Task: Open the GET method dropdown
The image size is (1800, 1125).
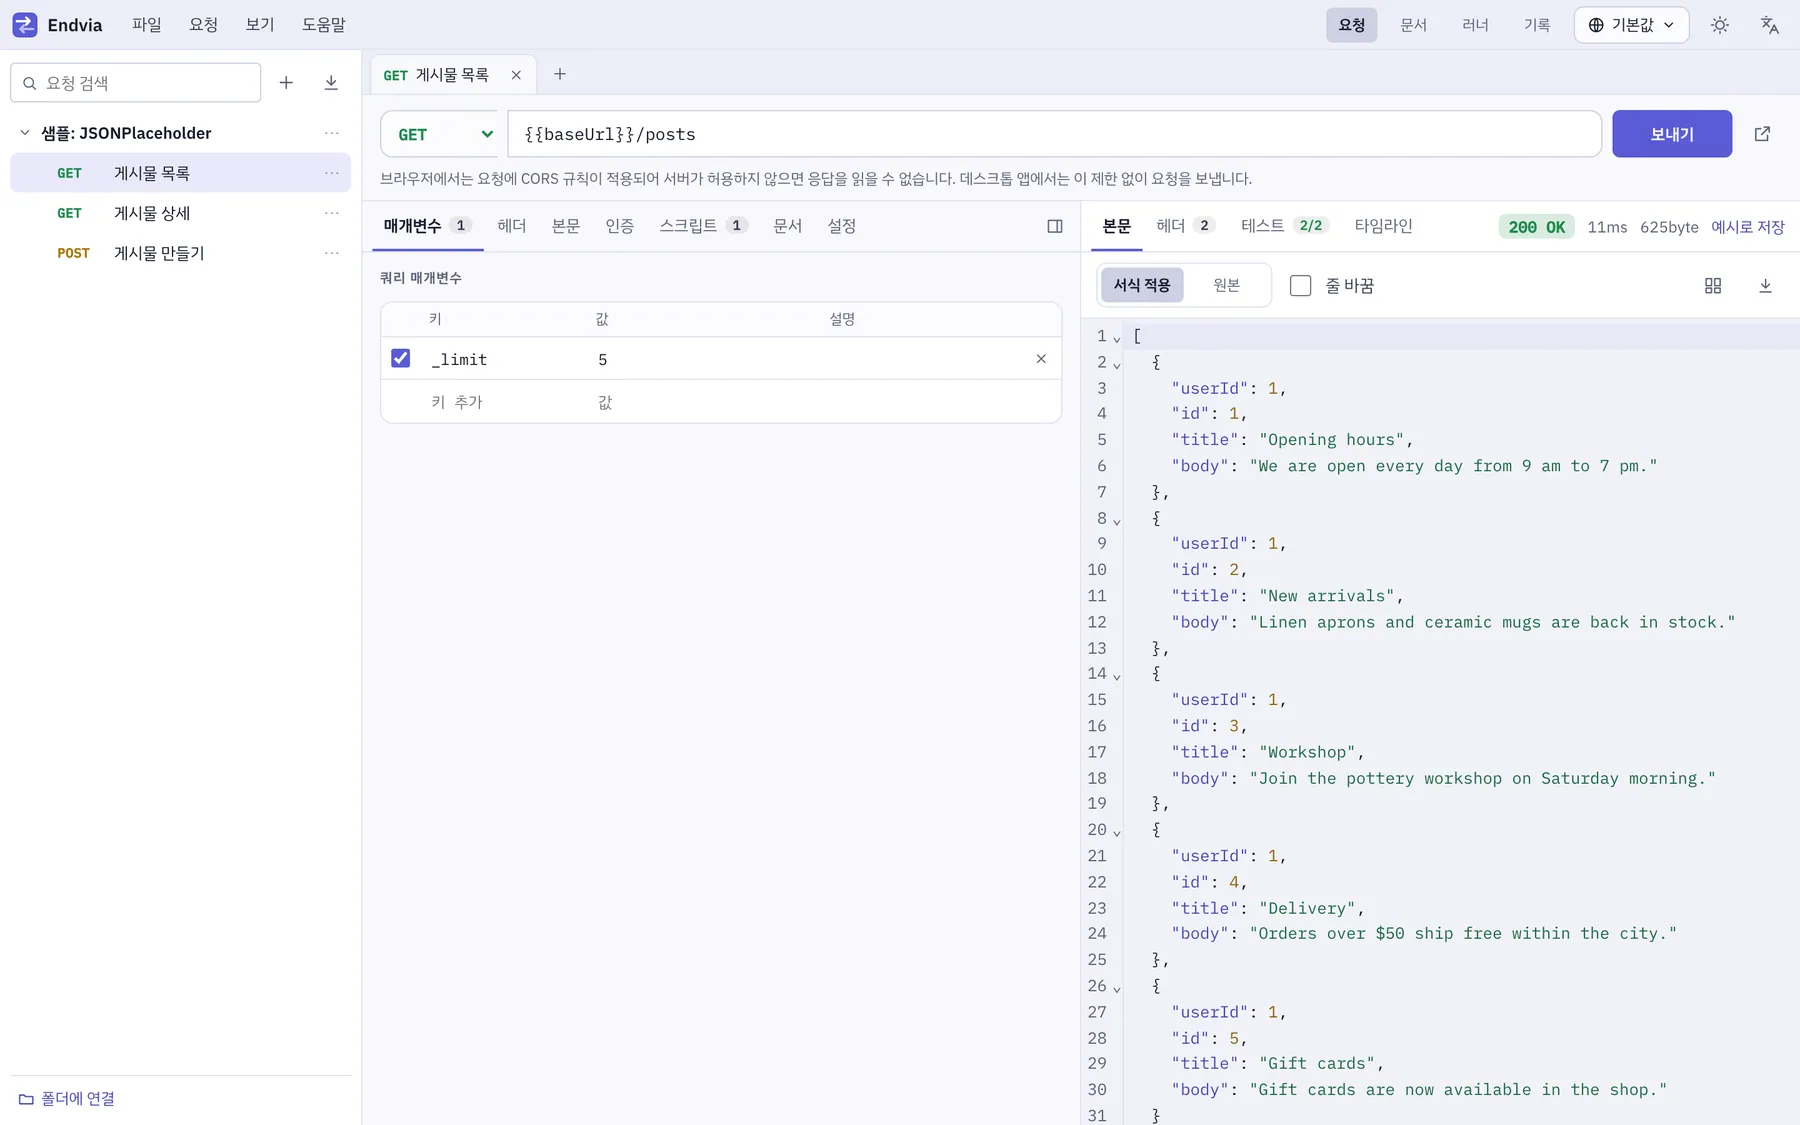Action: [x=444, y=134]
